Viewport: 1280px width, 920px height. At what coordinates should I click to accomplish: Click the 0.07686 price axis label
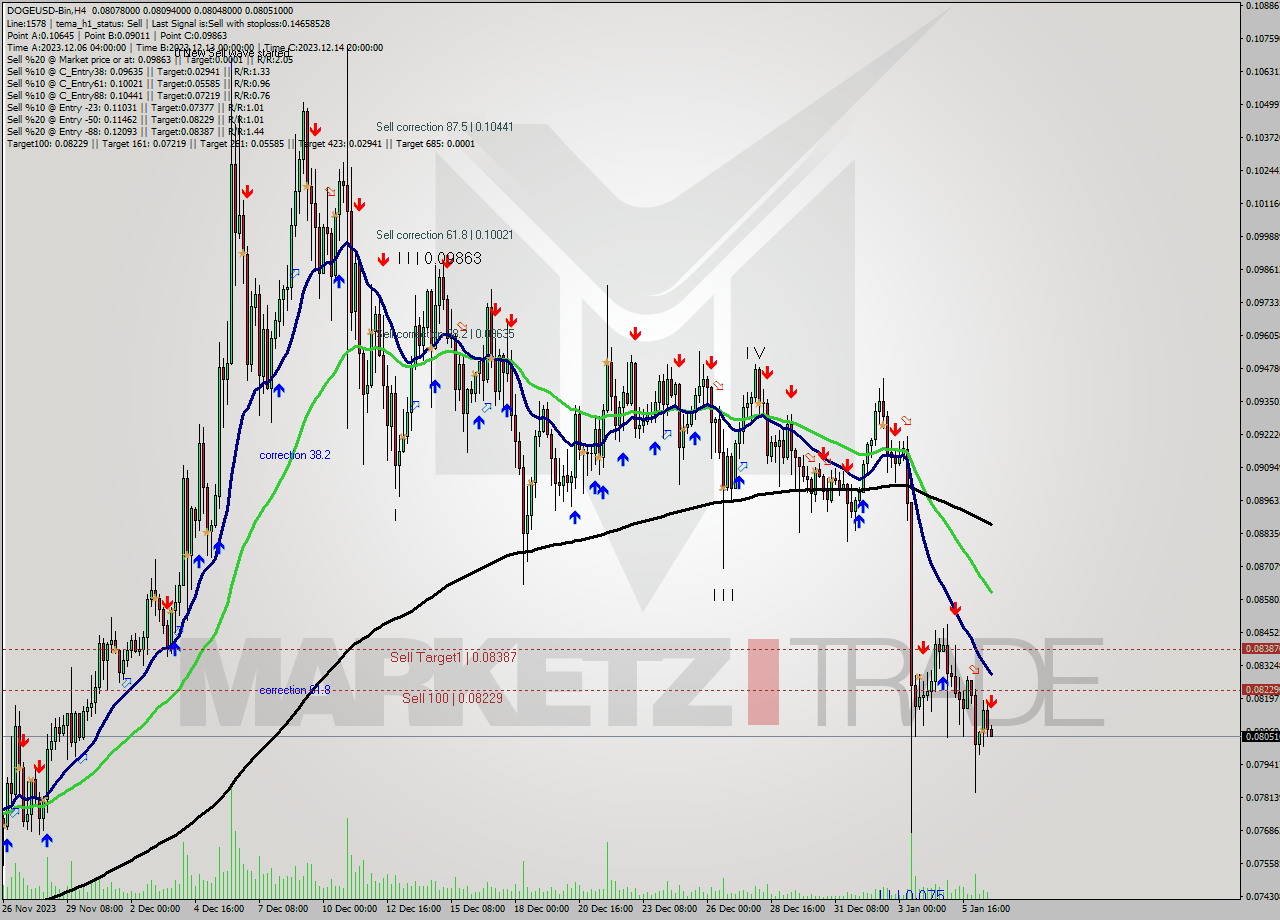point(1261,830)
